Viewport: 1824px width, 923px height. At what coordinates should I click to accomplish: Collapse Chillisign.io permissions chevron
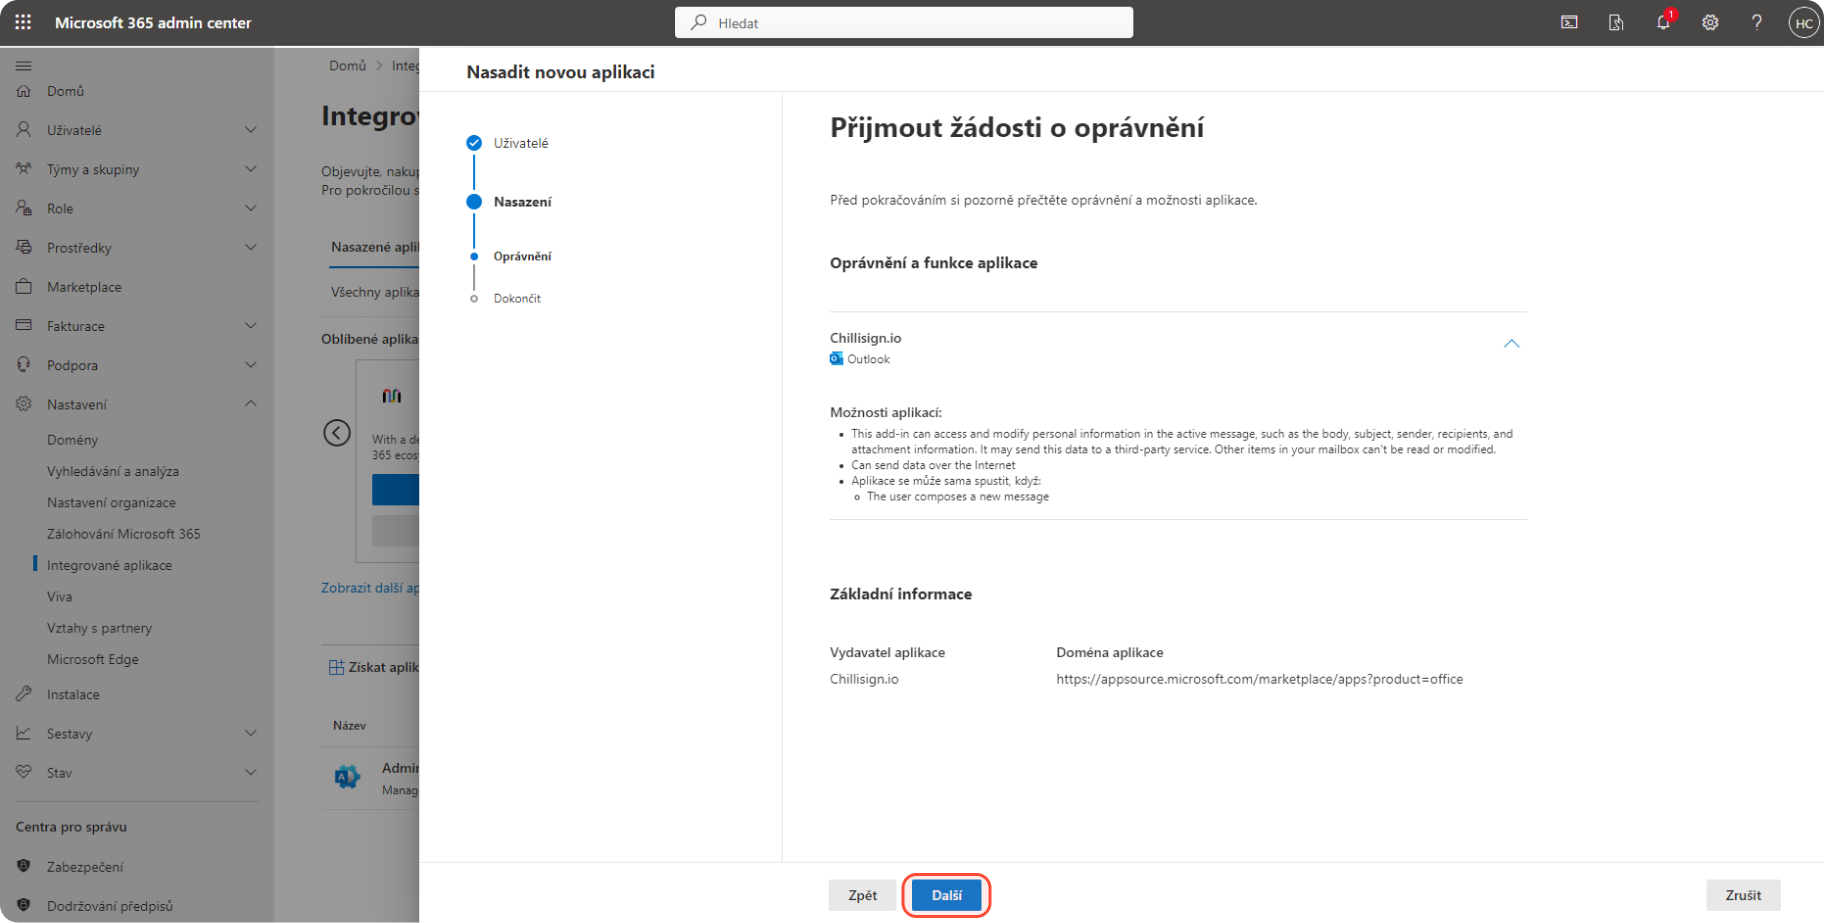pos(1511,344)
